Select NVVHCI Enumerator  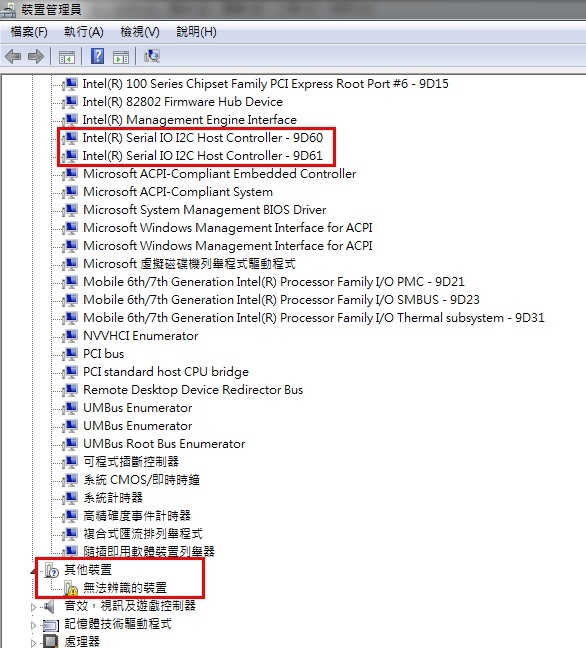tap(141, 336)
